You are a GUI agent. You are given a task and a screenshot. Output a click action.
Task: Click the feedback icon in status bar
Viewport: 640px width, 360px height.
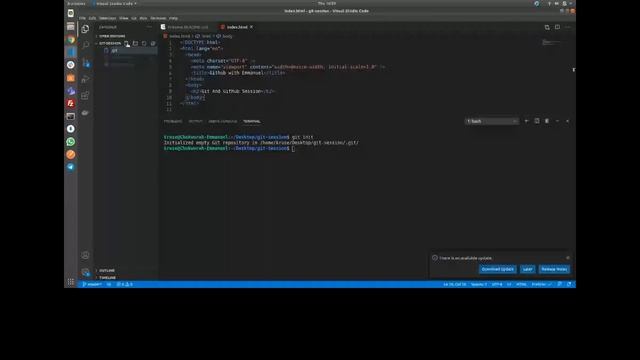[x=560, y=284]
